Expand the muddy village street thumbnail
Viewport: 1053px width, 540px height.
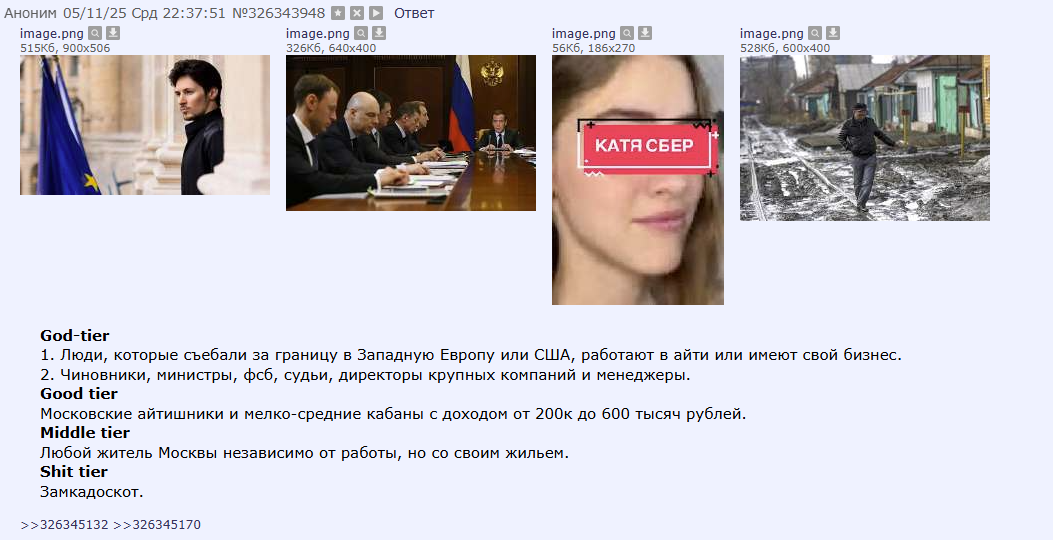(865, 138)
